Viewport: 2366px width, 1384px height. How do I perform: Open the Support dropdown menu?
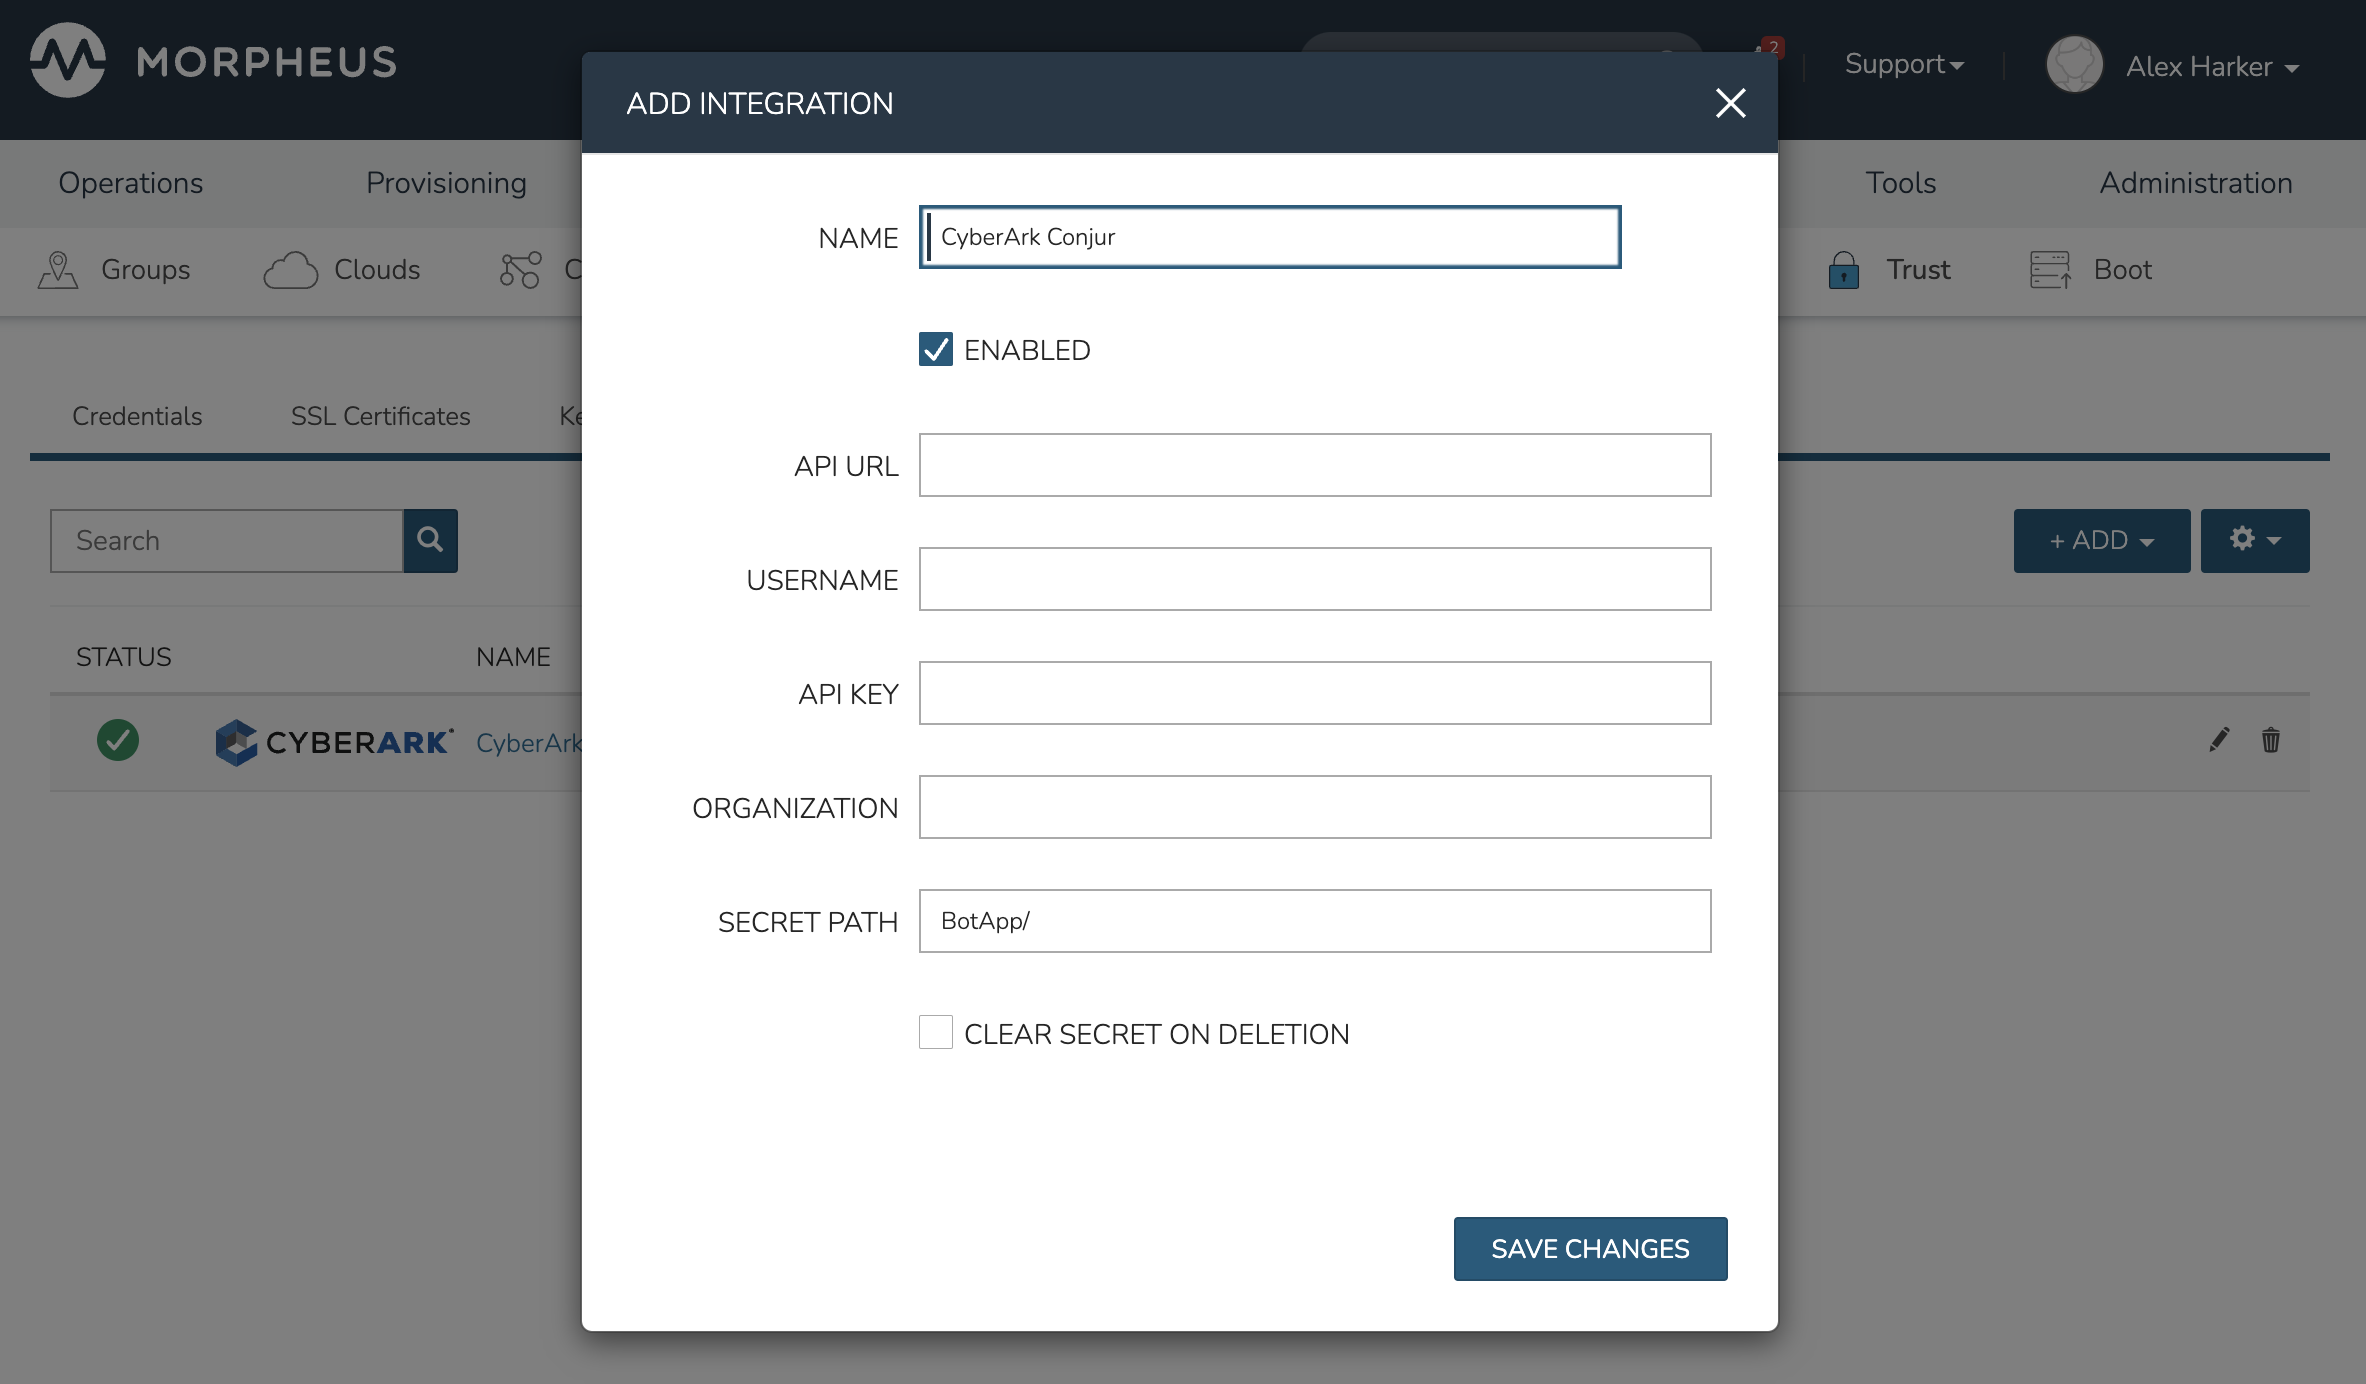pyautogui.click(x=1904, y=65)
